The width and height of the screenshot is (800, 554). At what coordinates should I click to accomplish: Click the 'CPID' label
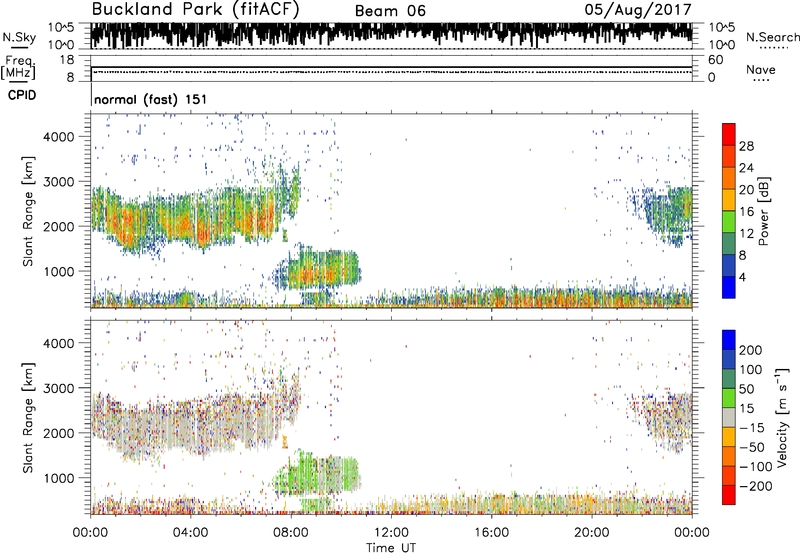(x=22, y=95)
